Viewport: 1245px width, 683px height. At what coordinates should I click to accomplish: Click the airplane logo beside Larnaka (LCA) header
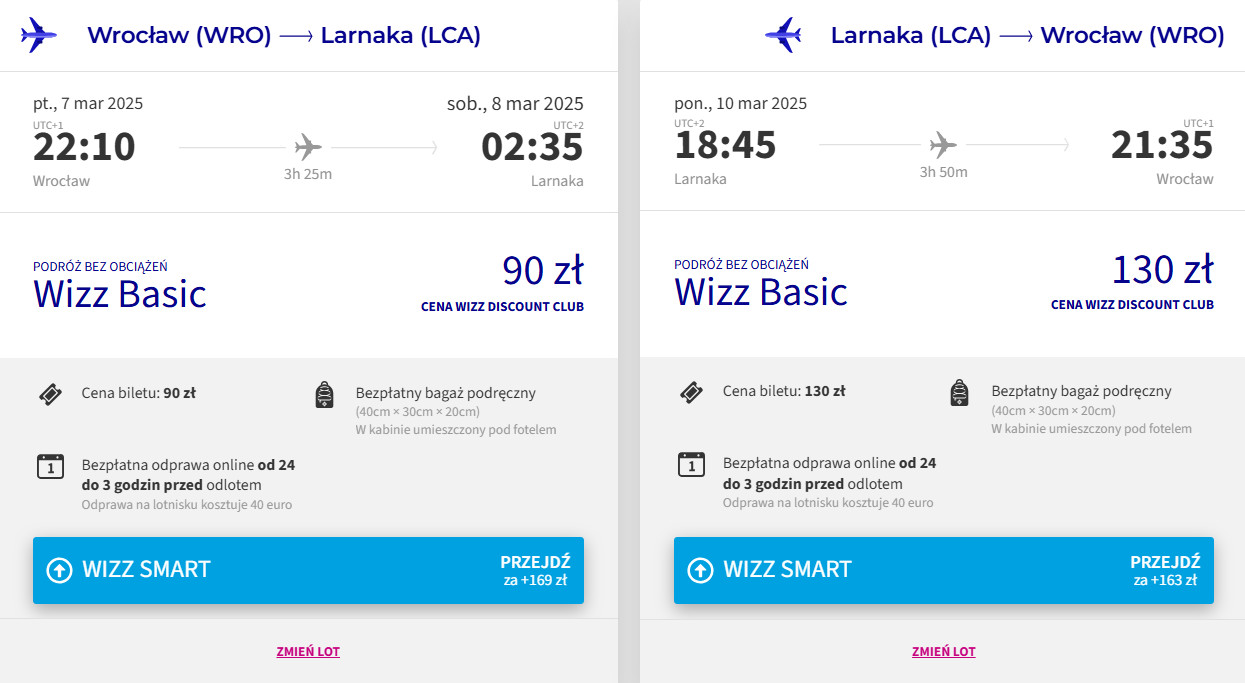783,35
